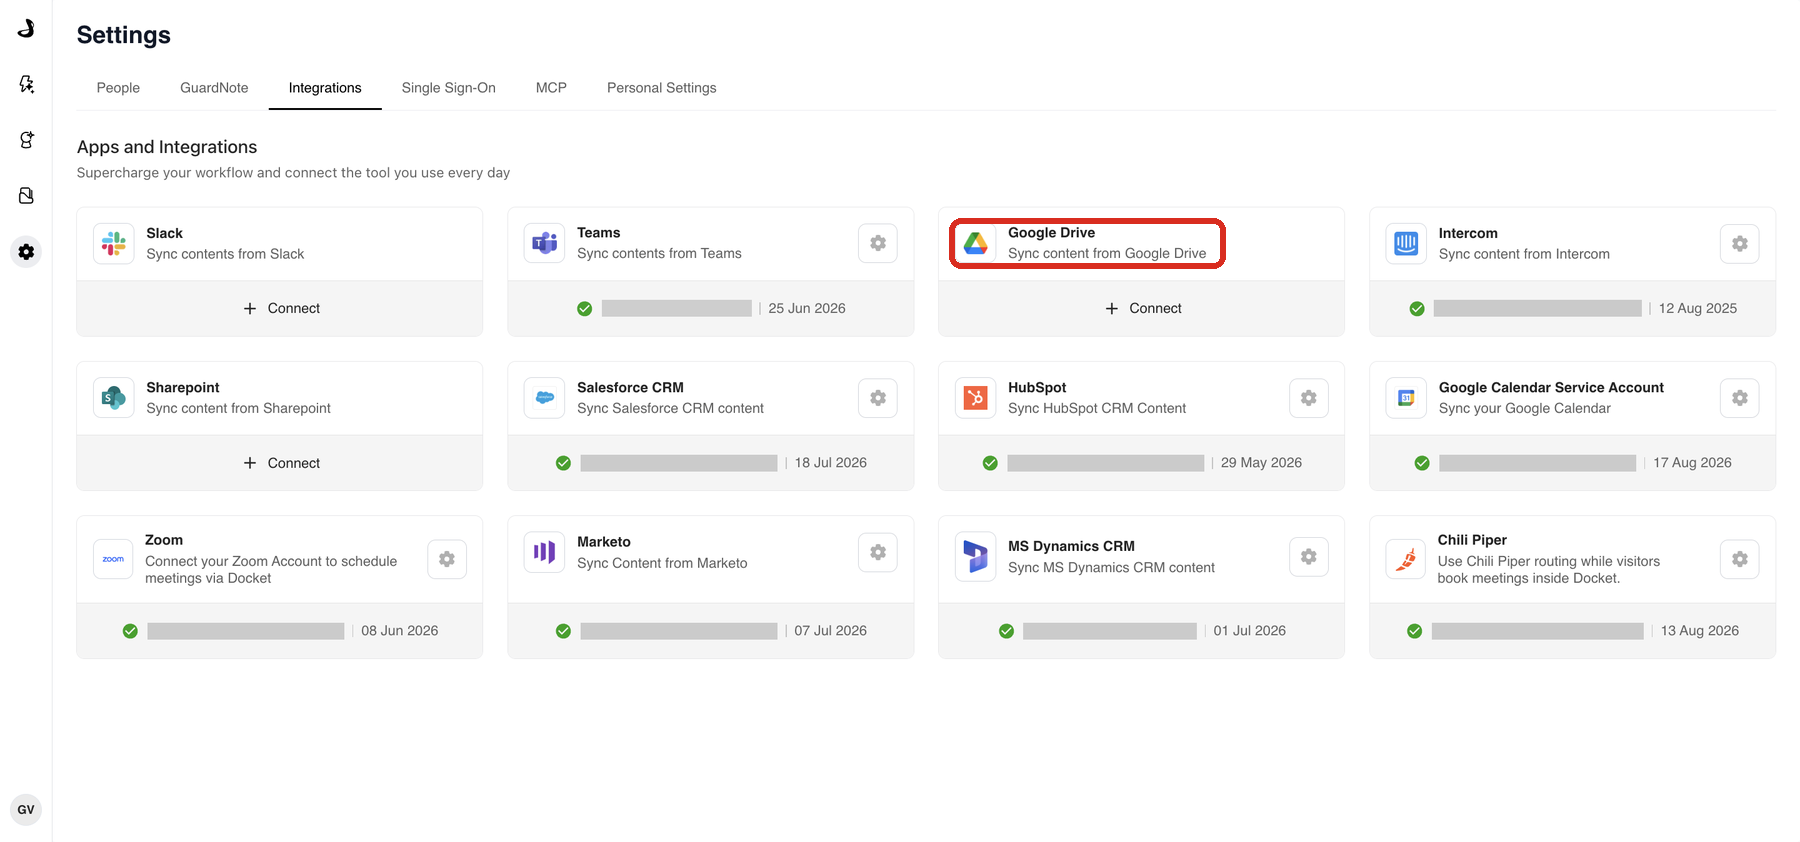Click the Teams logo icon

click(545, 243)
